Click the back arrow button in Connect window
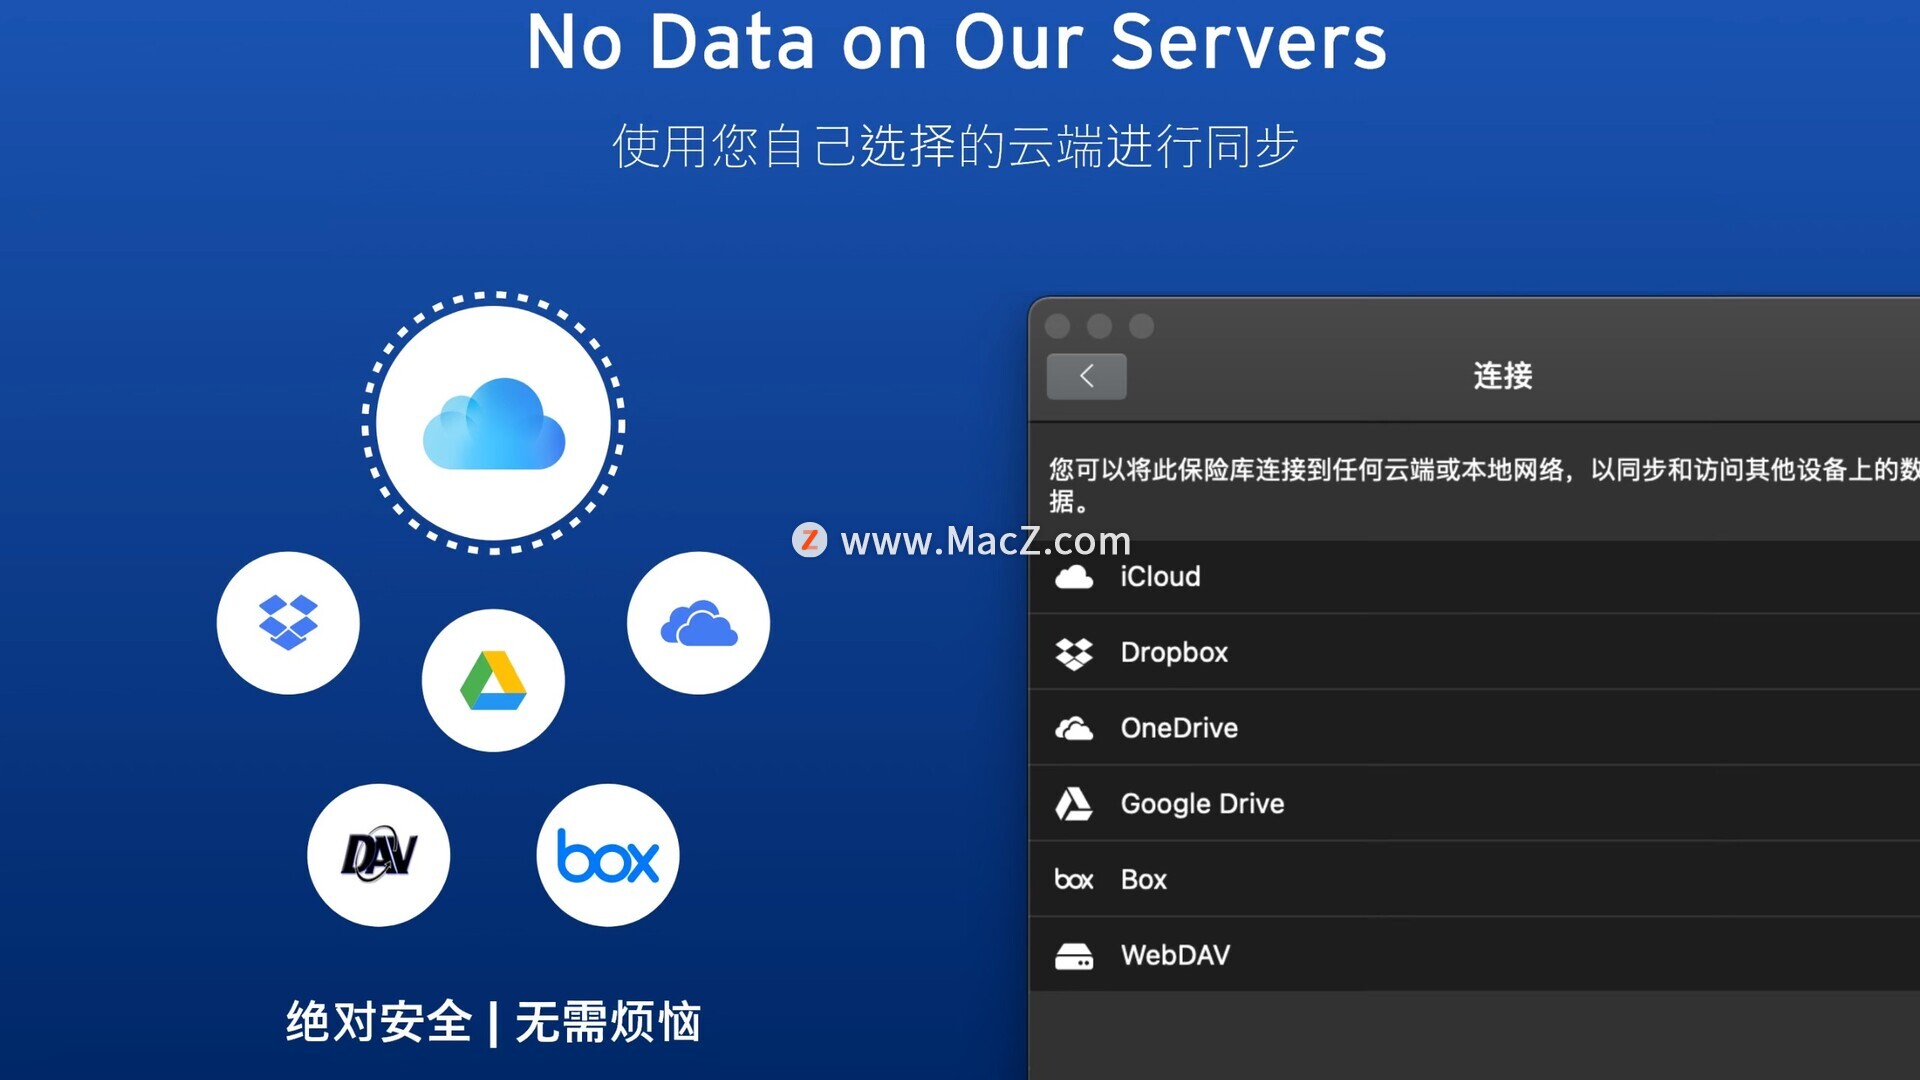The height and width of the screenshot is (1080, 1920). pyautogui.click(x=1086, y=376)
